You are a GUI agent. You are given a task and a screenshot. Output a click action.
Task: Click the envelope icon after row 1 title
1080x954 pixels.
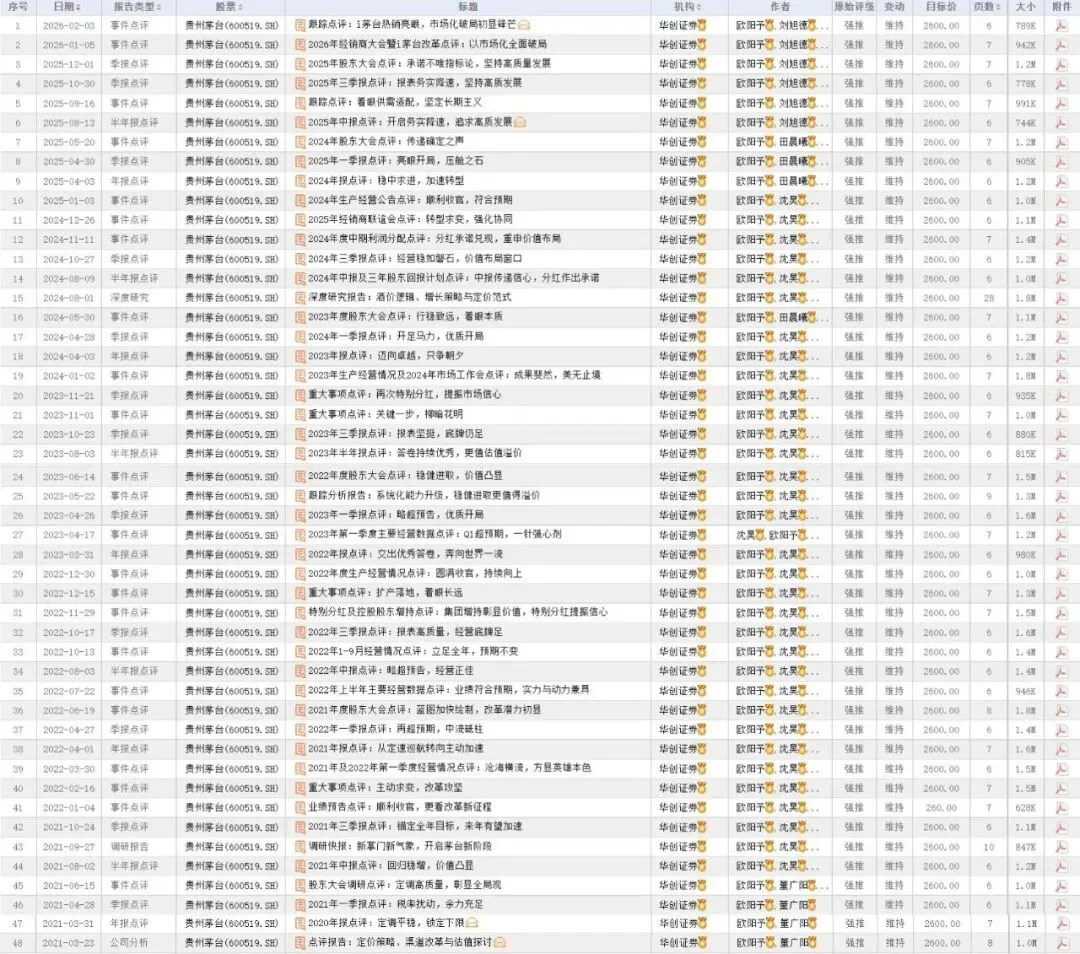(x=524, y=25)
